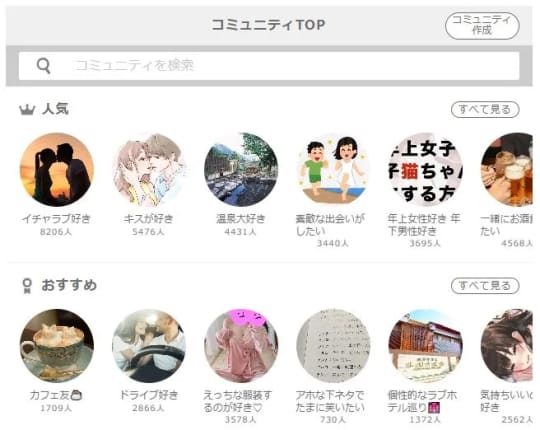Click the magnifying glass search icon

[43, 65]
